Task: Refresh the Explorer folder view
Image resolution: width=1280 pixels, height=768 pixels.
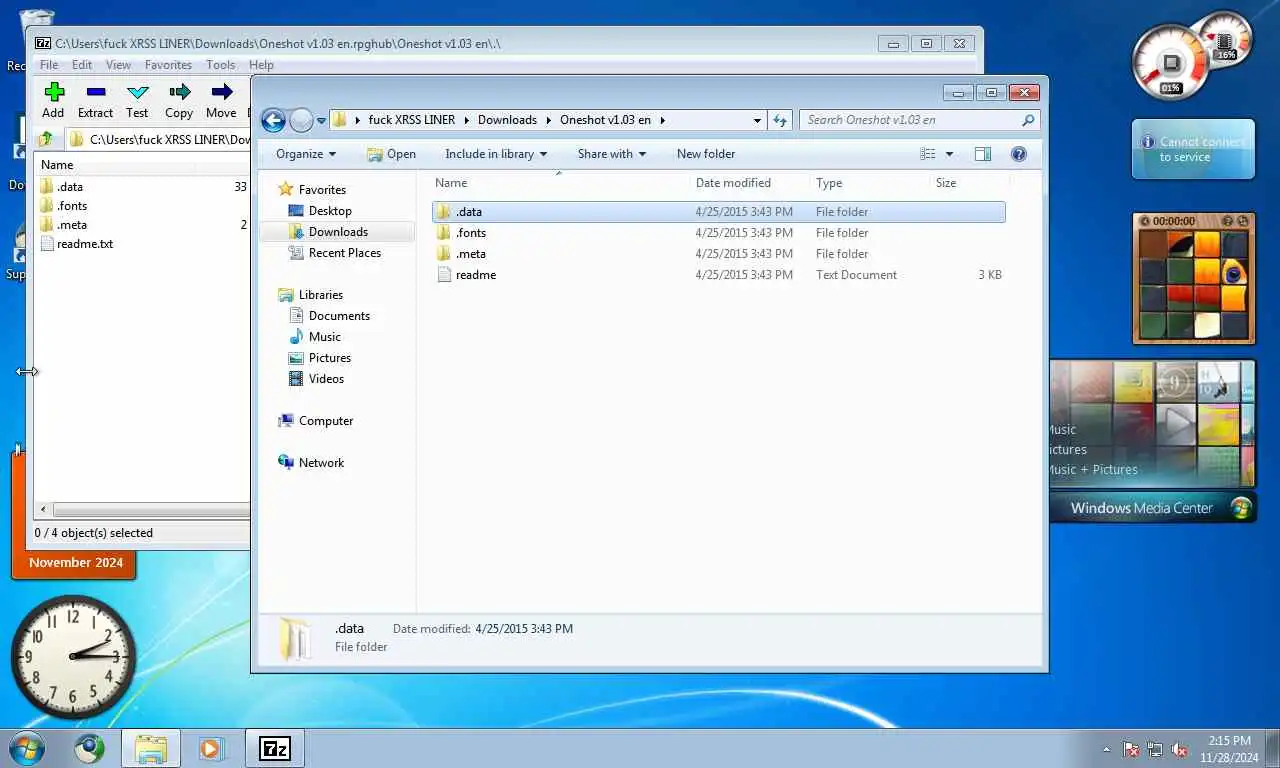Action: (780, 120)
